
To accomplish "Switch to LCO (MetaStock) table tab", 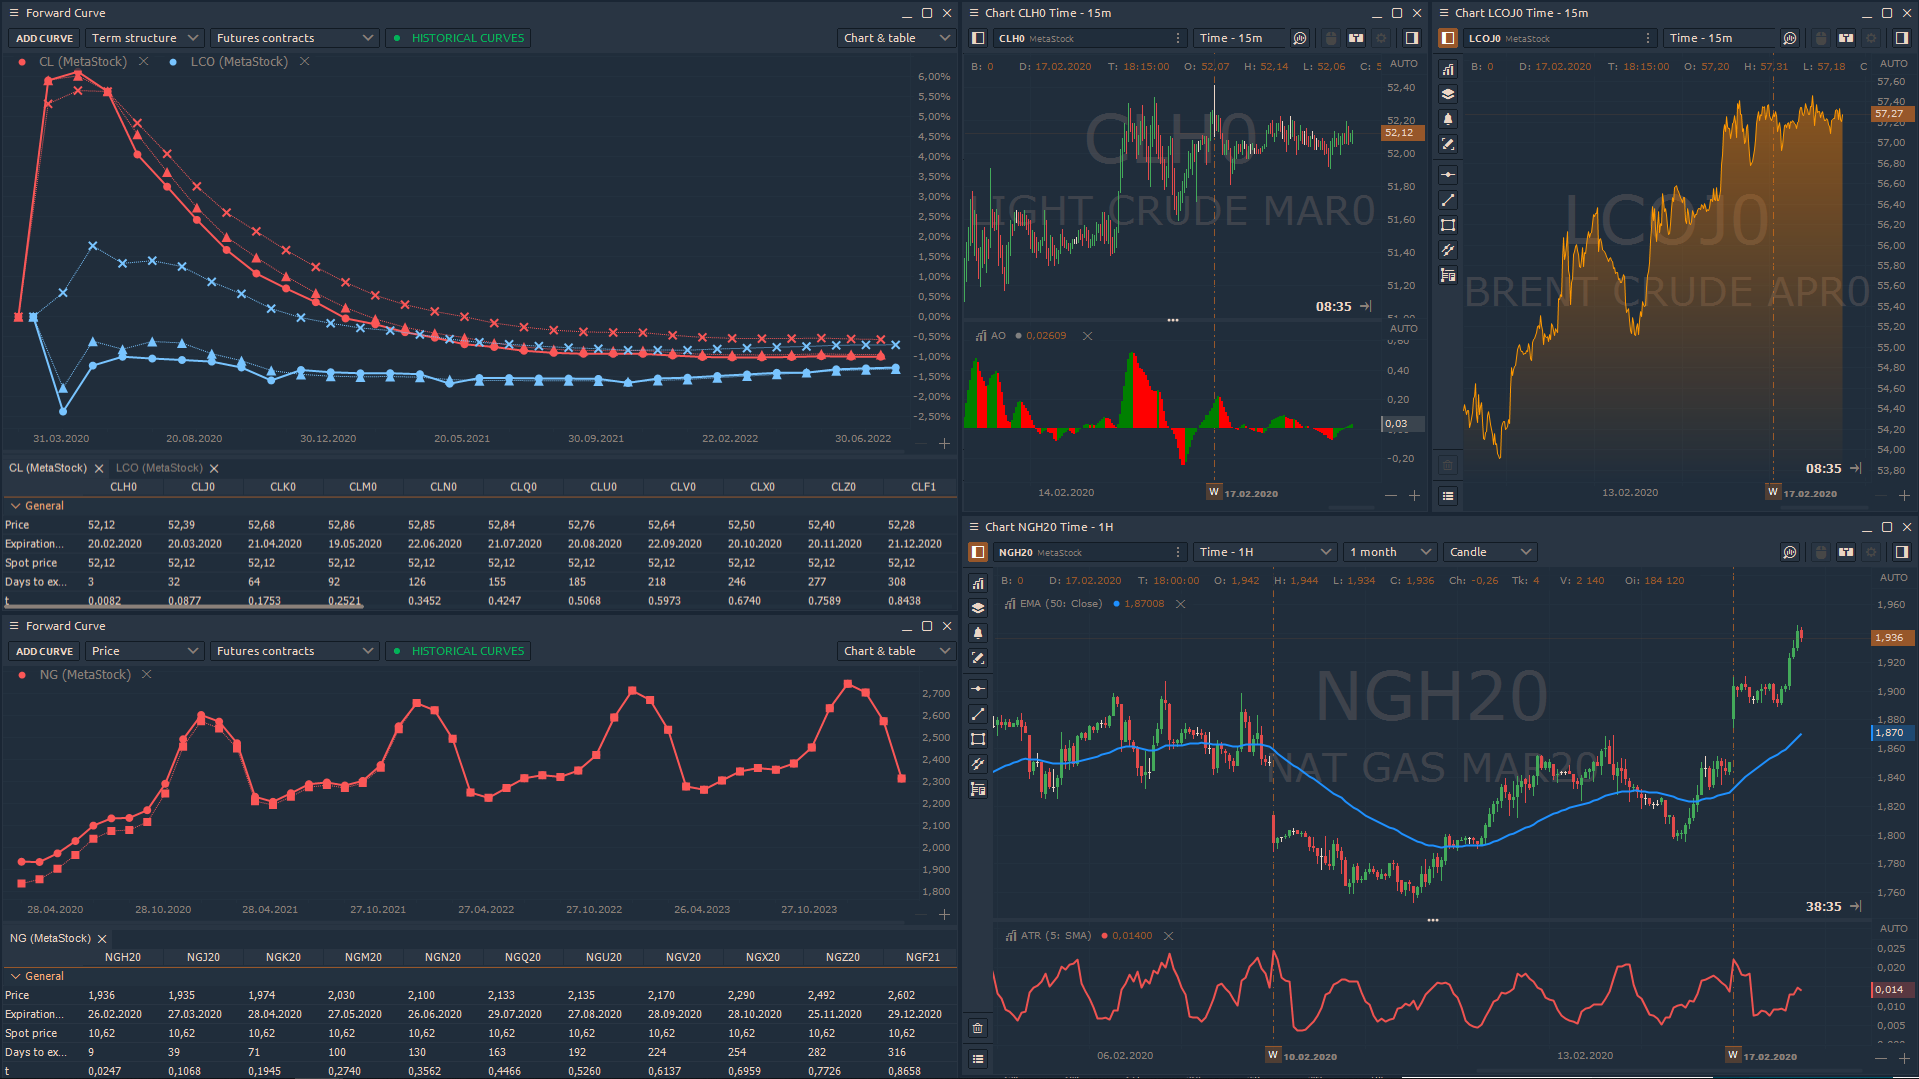I will pos(159,468).
